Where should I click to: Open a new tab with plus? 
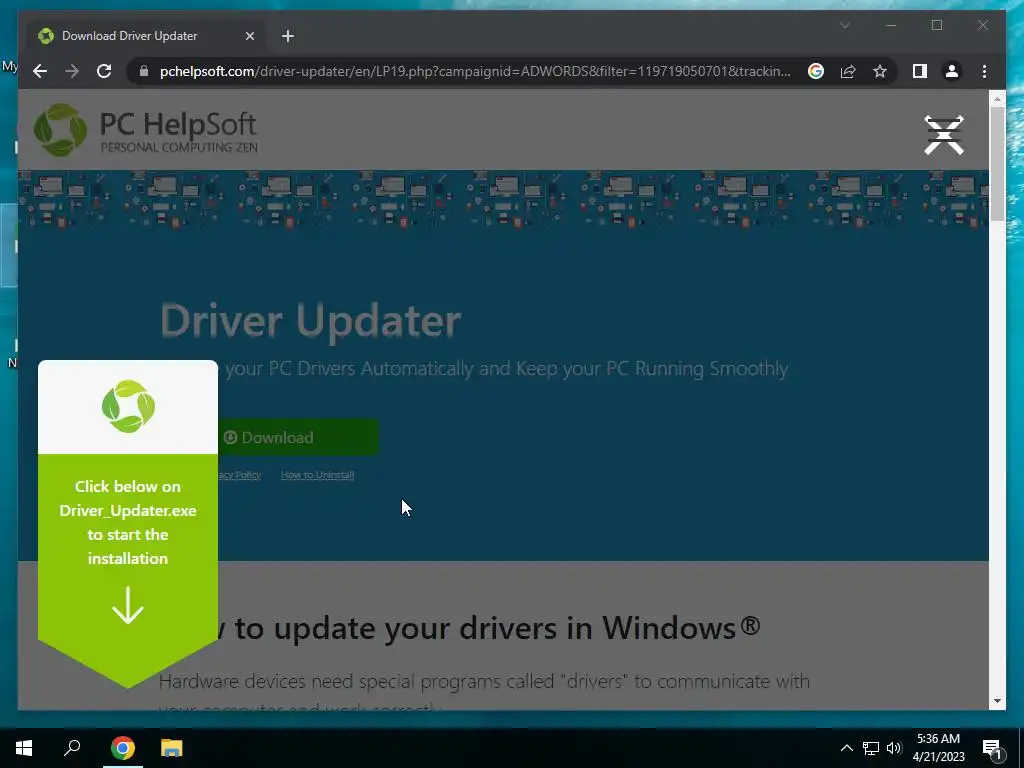(x=288, y=36)
